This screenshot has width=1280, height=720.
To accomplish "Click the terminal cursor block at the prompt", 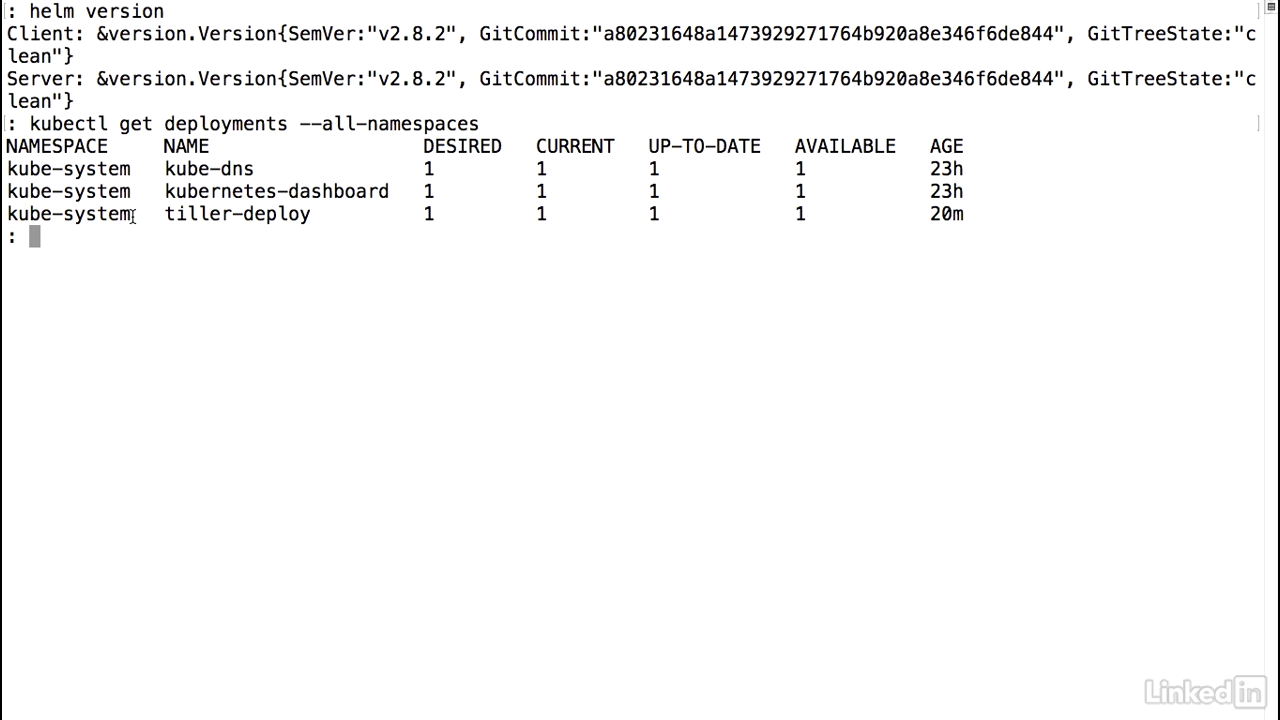I will [x=35, y=236].
